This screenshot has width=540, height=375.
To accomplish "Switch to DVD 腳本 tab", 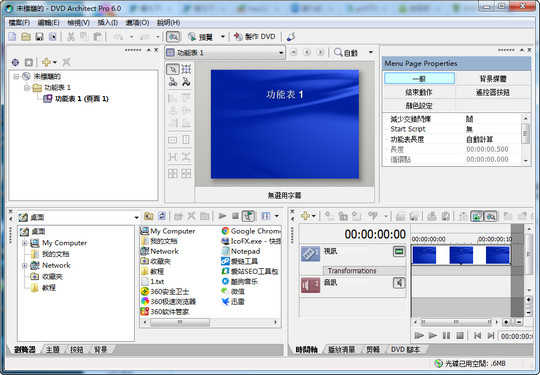I will click(405, 350).
